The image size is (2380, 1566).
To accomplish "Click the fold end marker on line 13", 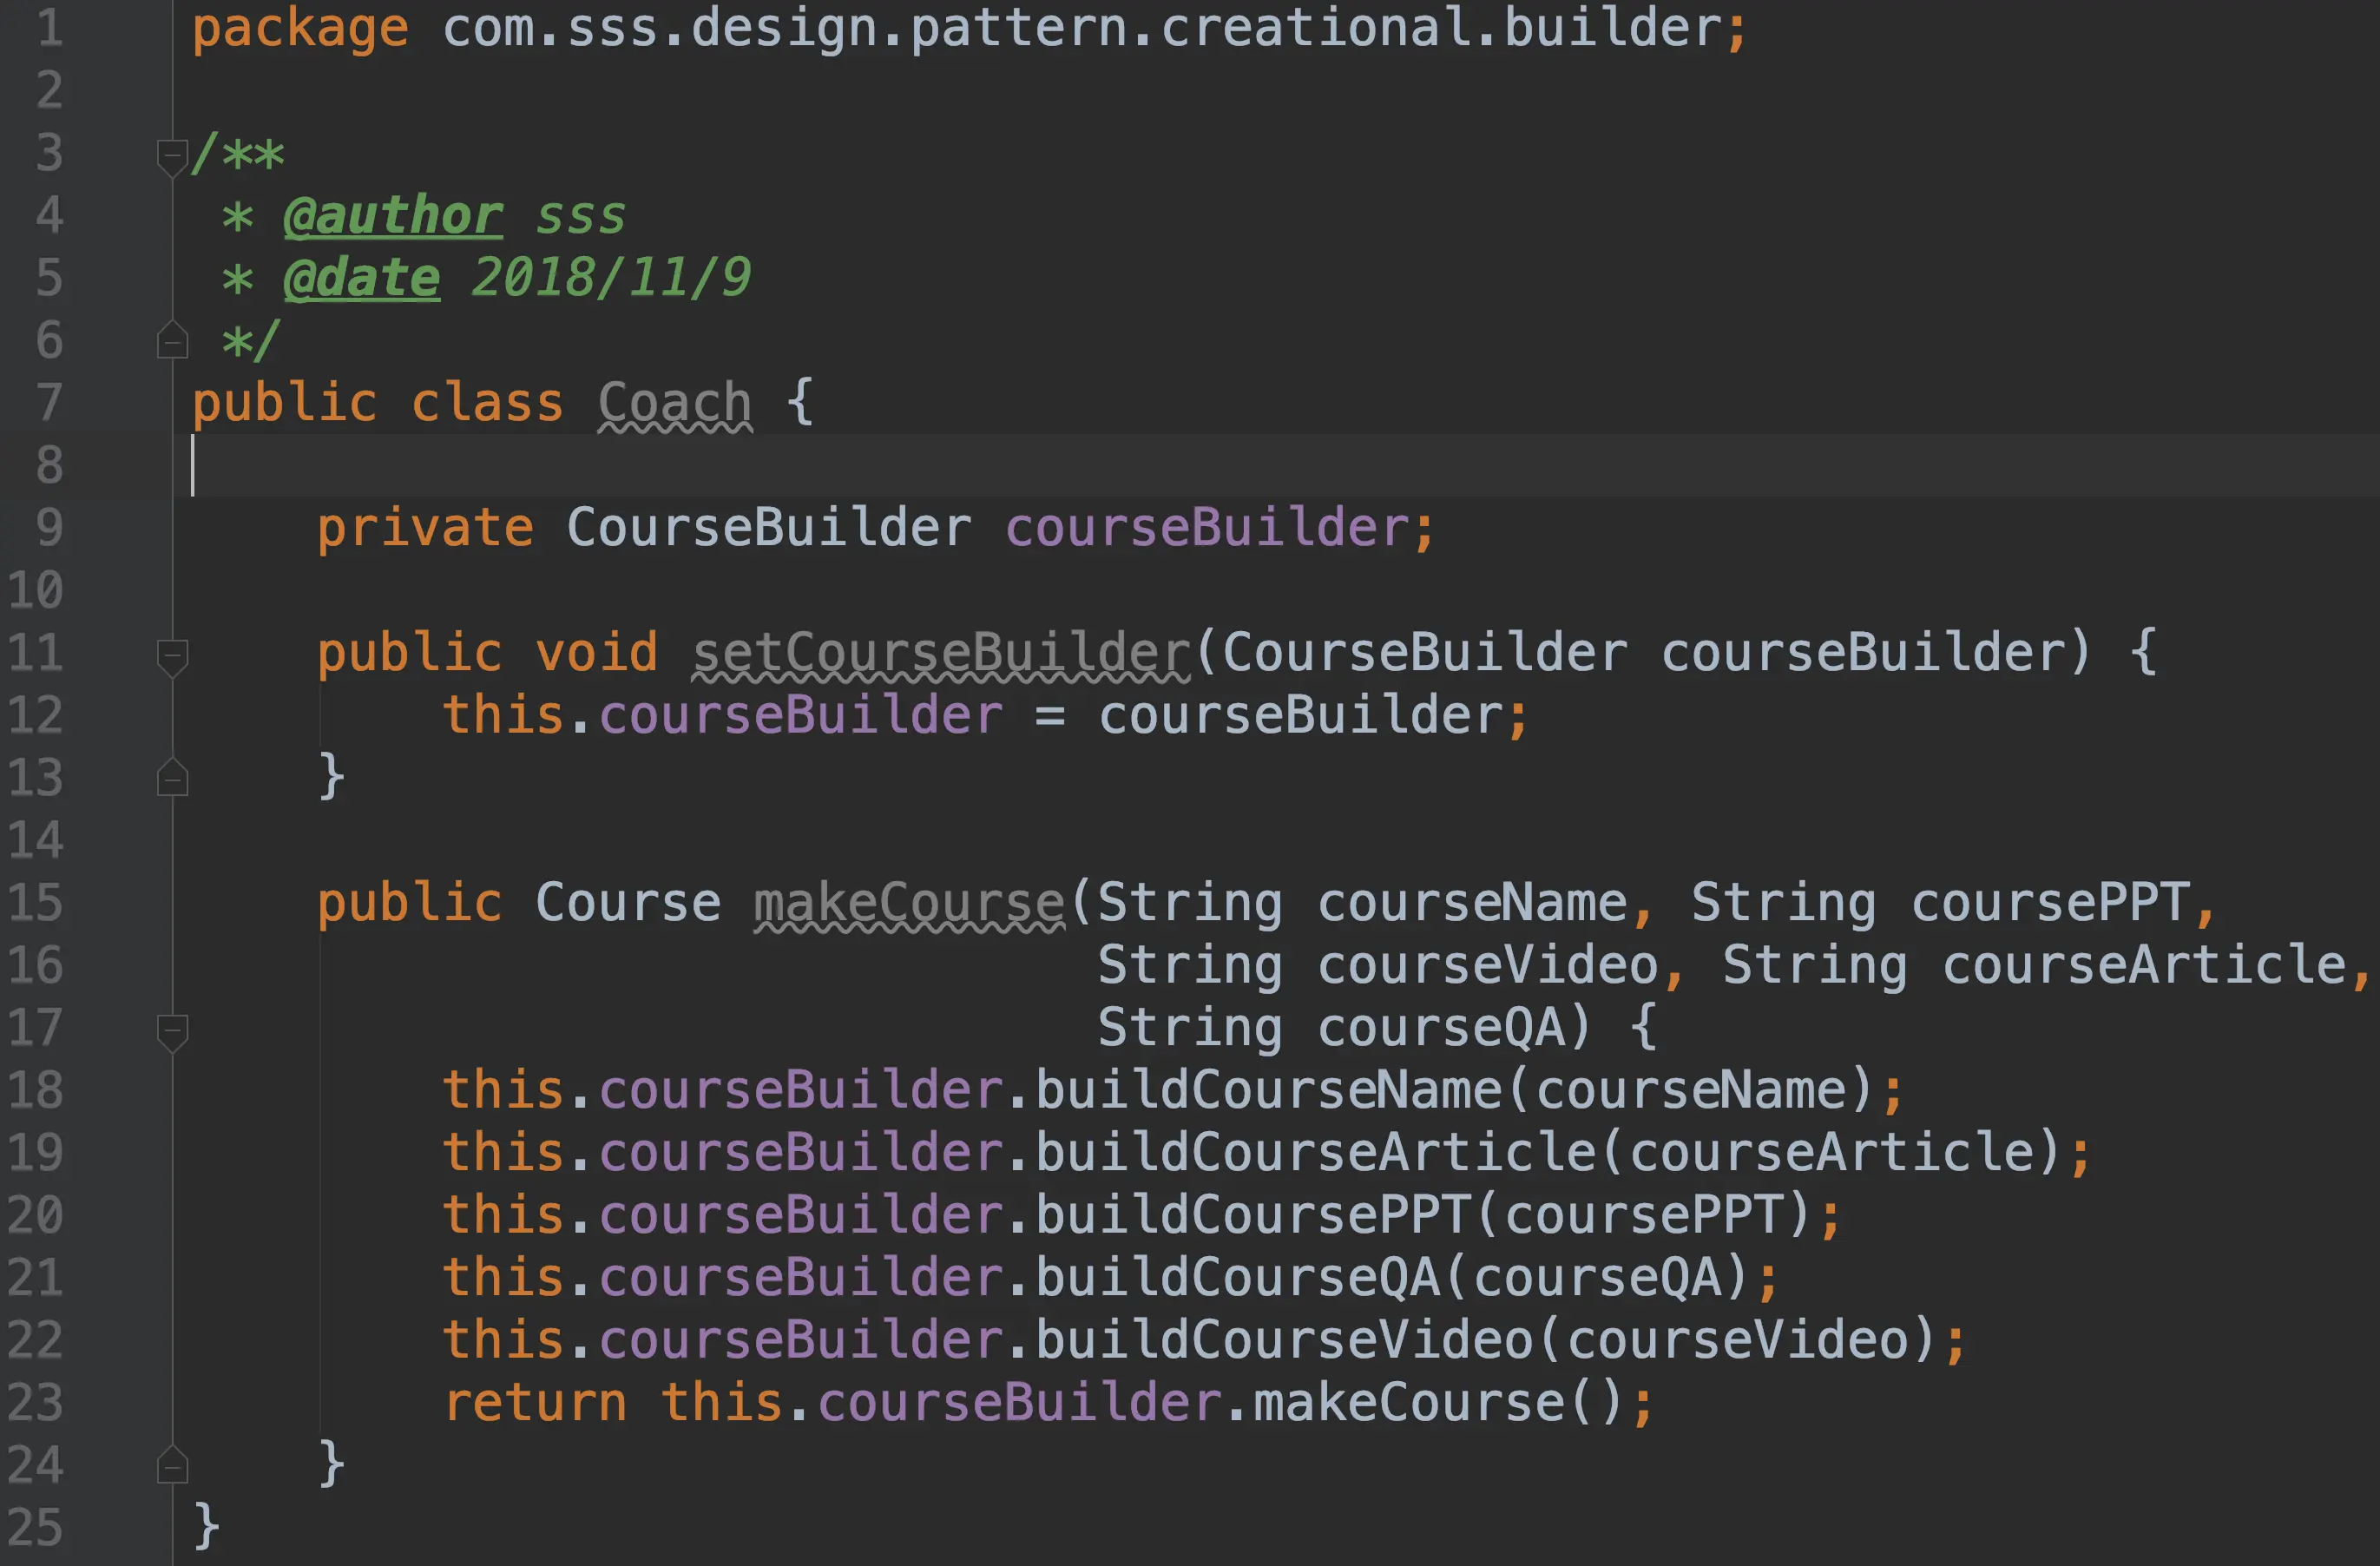I will click(x=173, y=779).
